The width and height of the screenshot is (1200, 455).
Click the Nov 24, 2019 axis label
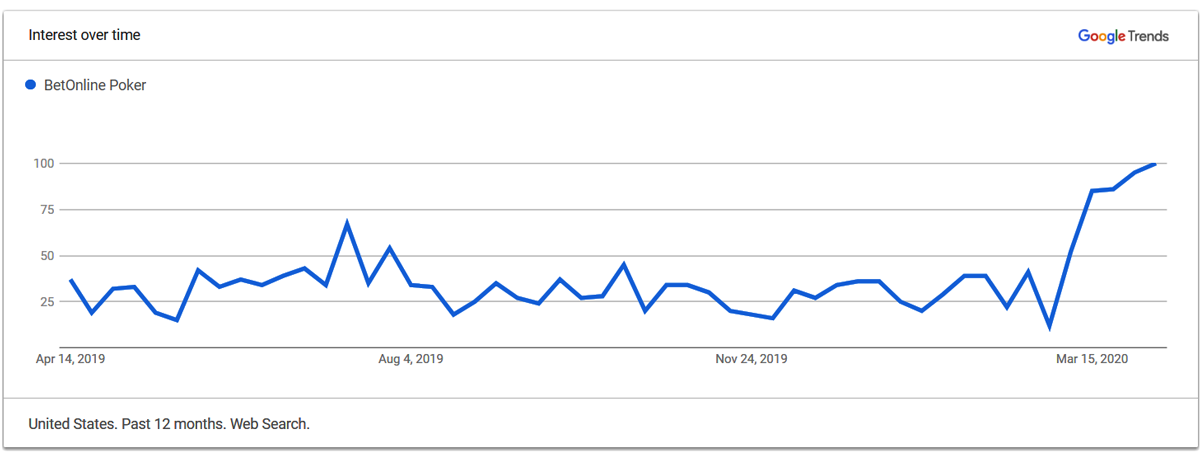pyautogui.click(x=752, y=359)
